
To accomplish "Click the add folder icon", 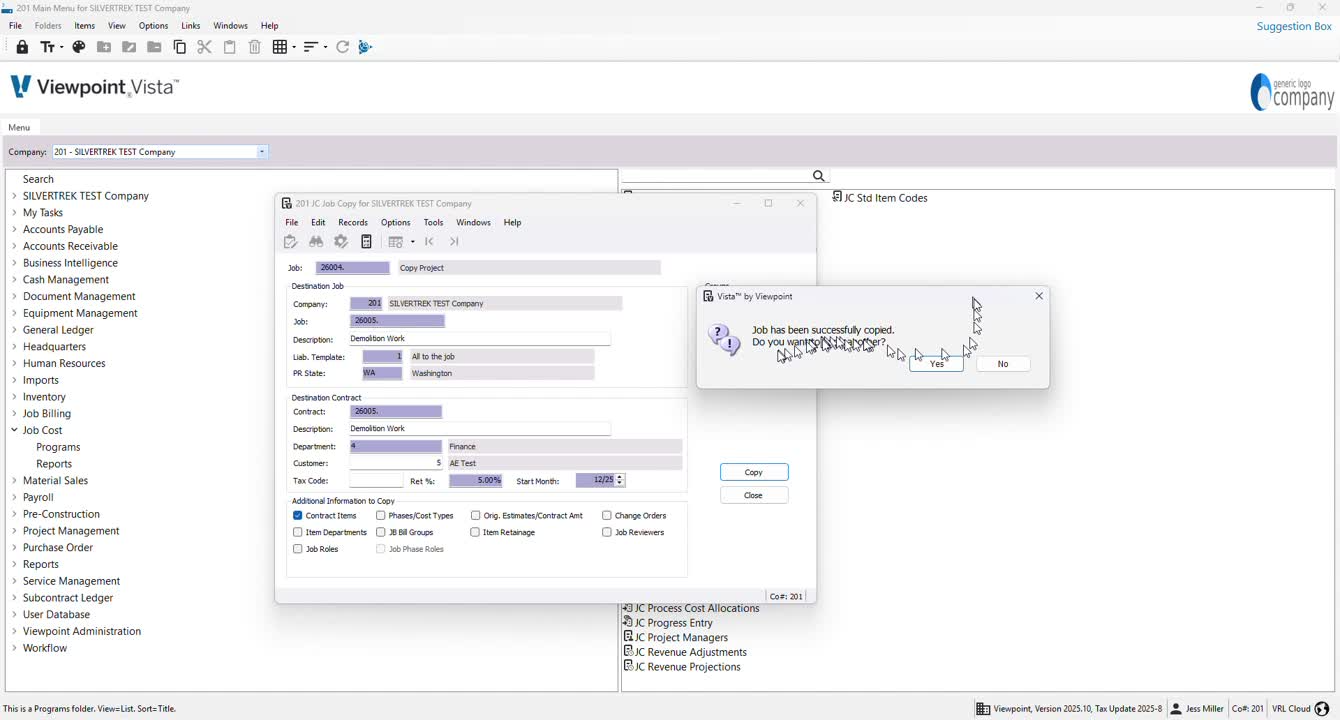I will (x=104, y=47).
